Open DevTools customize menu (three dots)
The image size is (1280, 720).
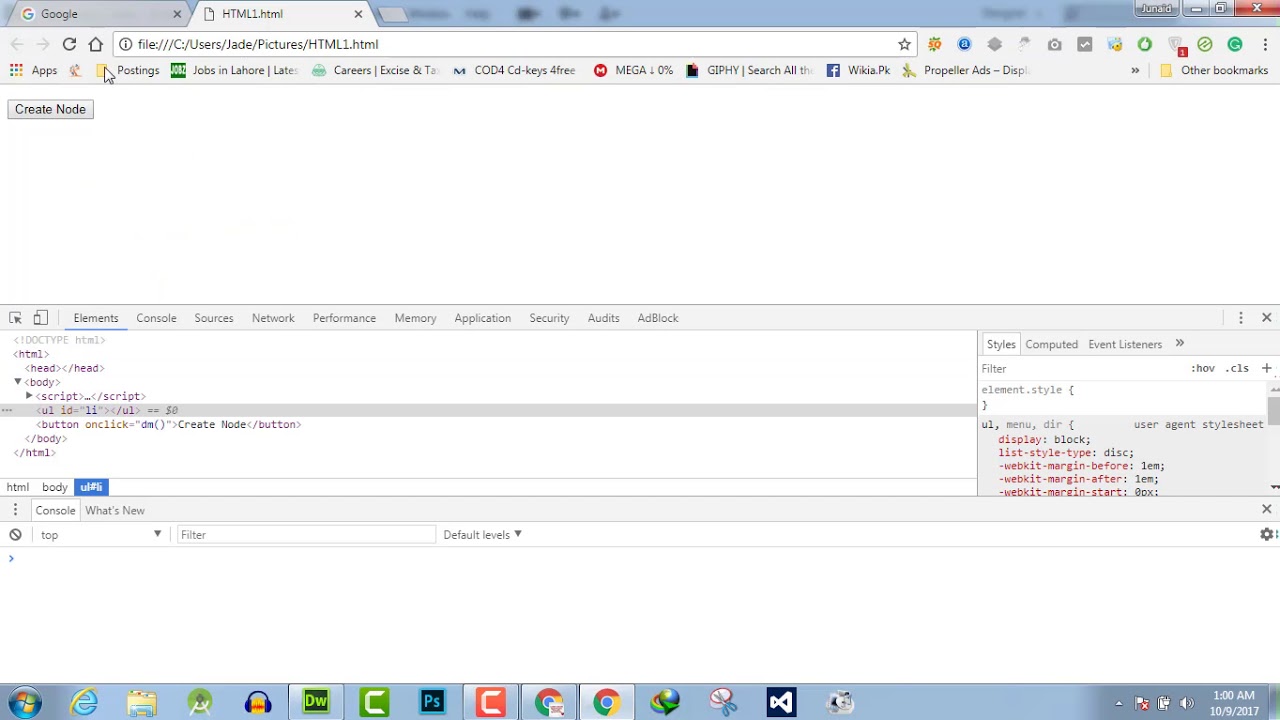coord(1241,318)
